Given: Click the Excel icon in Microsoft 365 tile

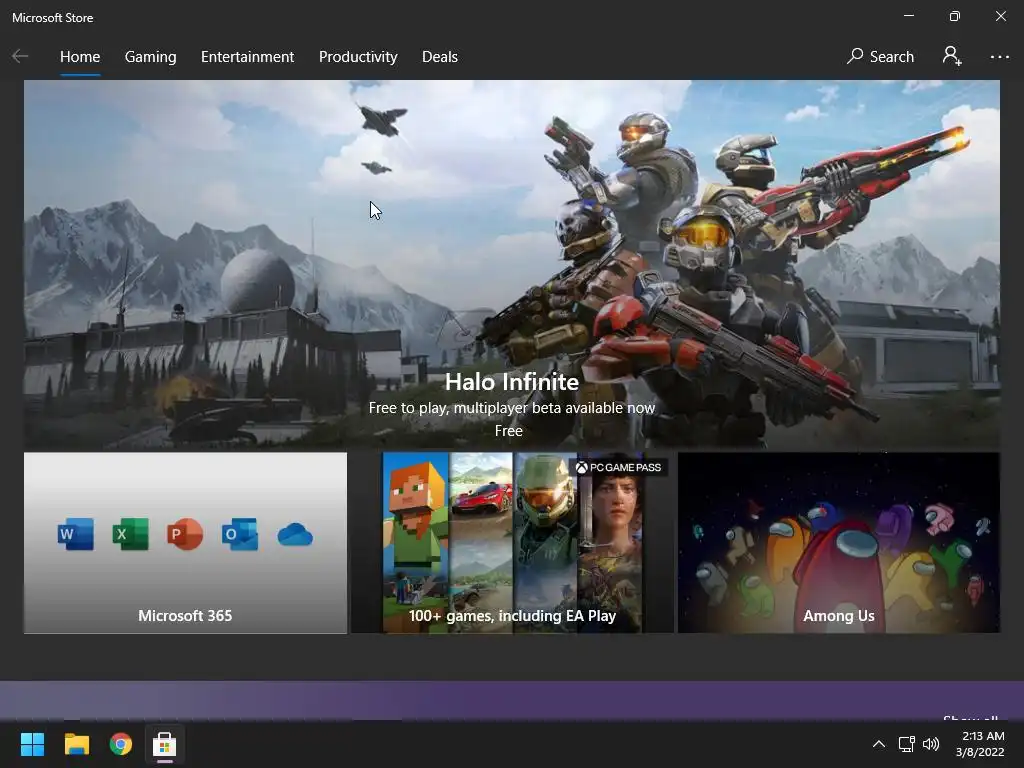Looking at the screenshot, I should point(131,534).
